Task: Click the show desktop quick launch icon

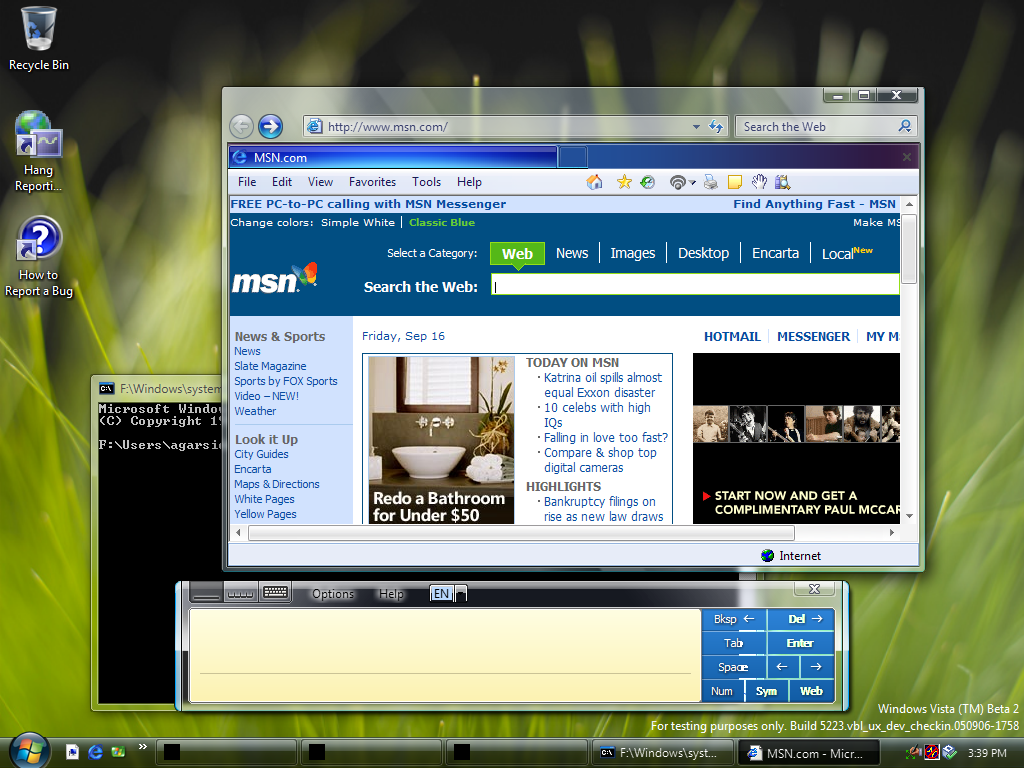Action: tap(72, 752)
